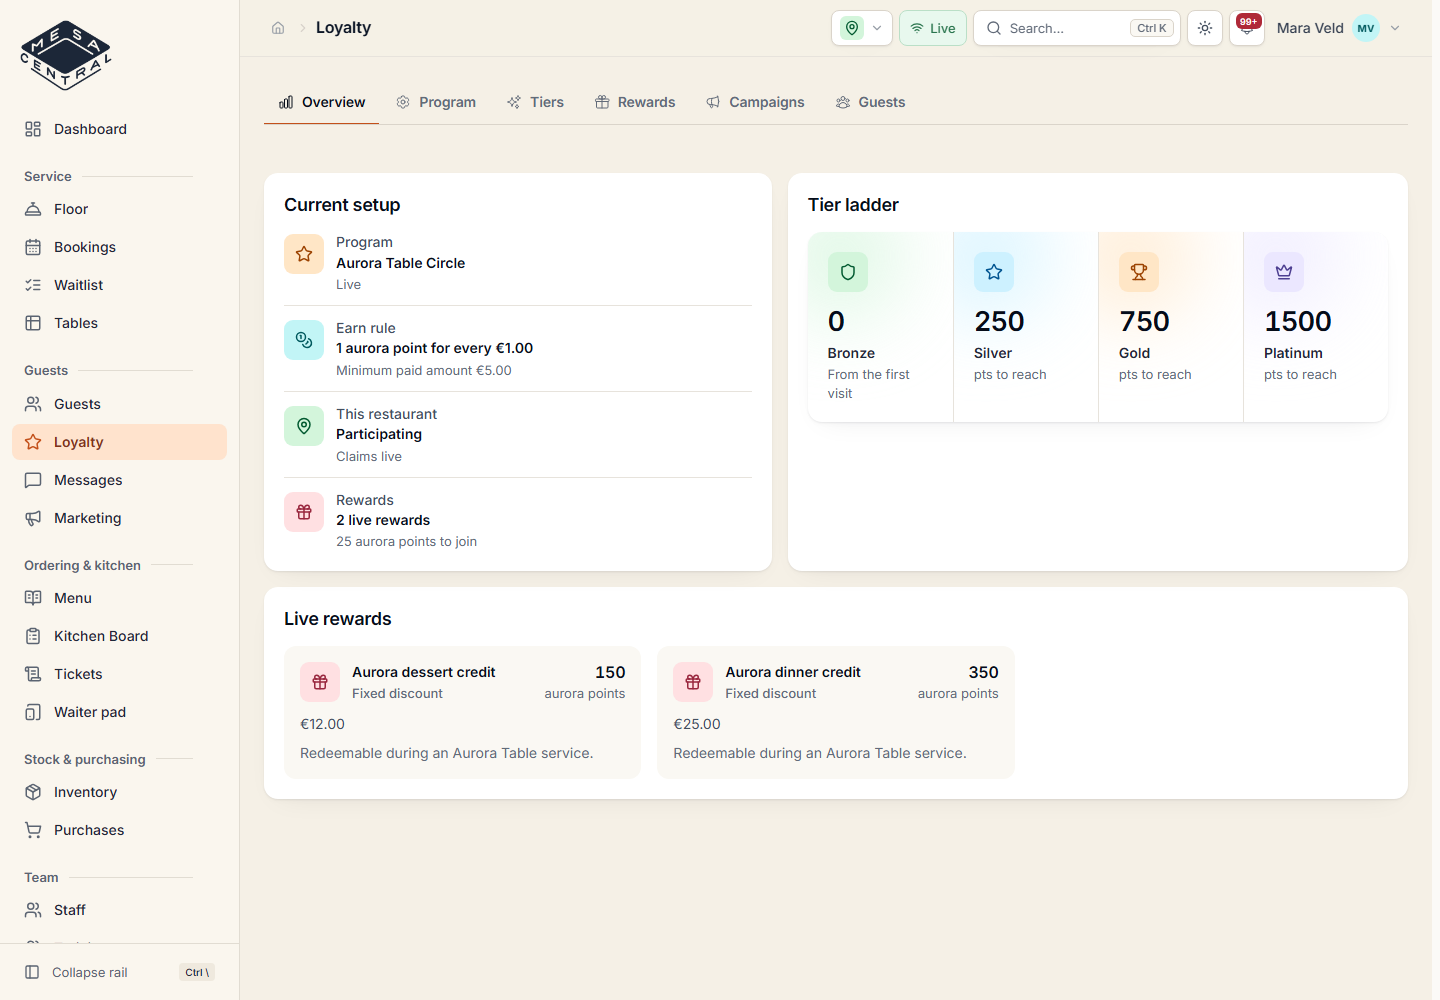Screen dimensions: 1440x1000
Task: Click the Mesa Central logo
Action: point(66,56)
